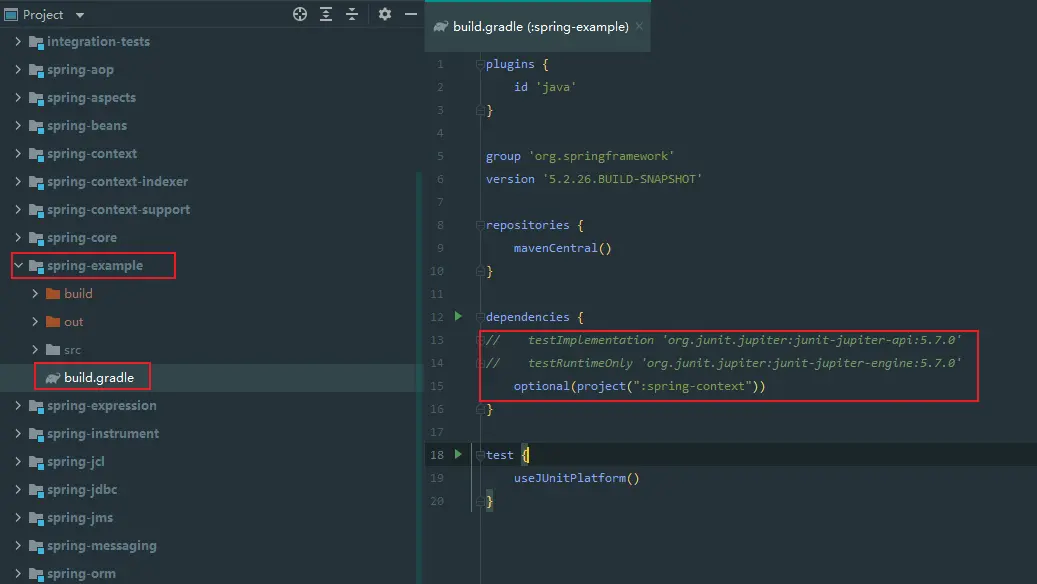
Task: Fold the plugins block at line 1
Action: coord(480,64)
